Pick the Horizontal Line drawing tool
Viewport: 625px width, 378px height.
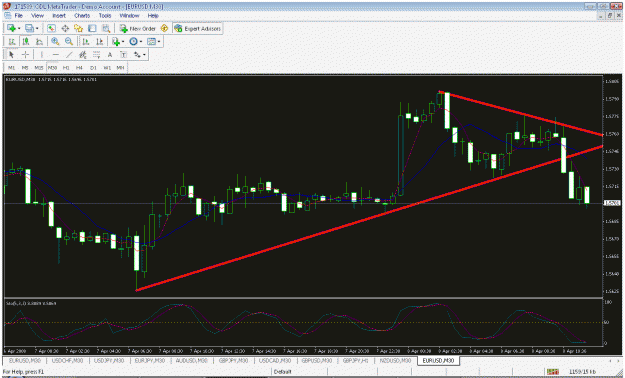(x=55, y=55)
